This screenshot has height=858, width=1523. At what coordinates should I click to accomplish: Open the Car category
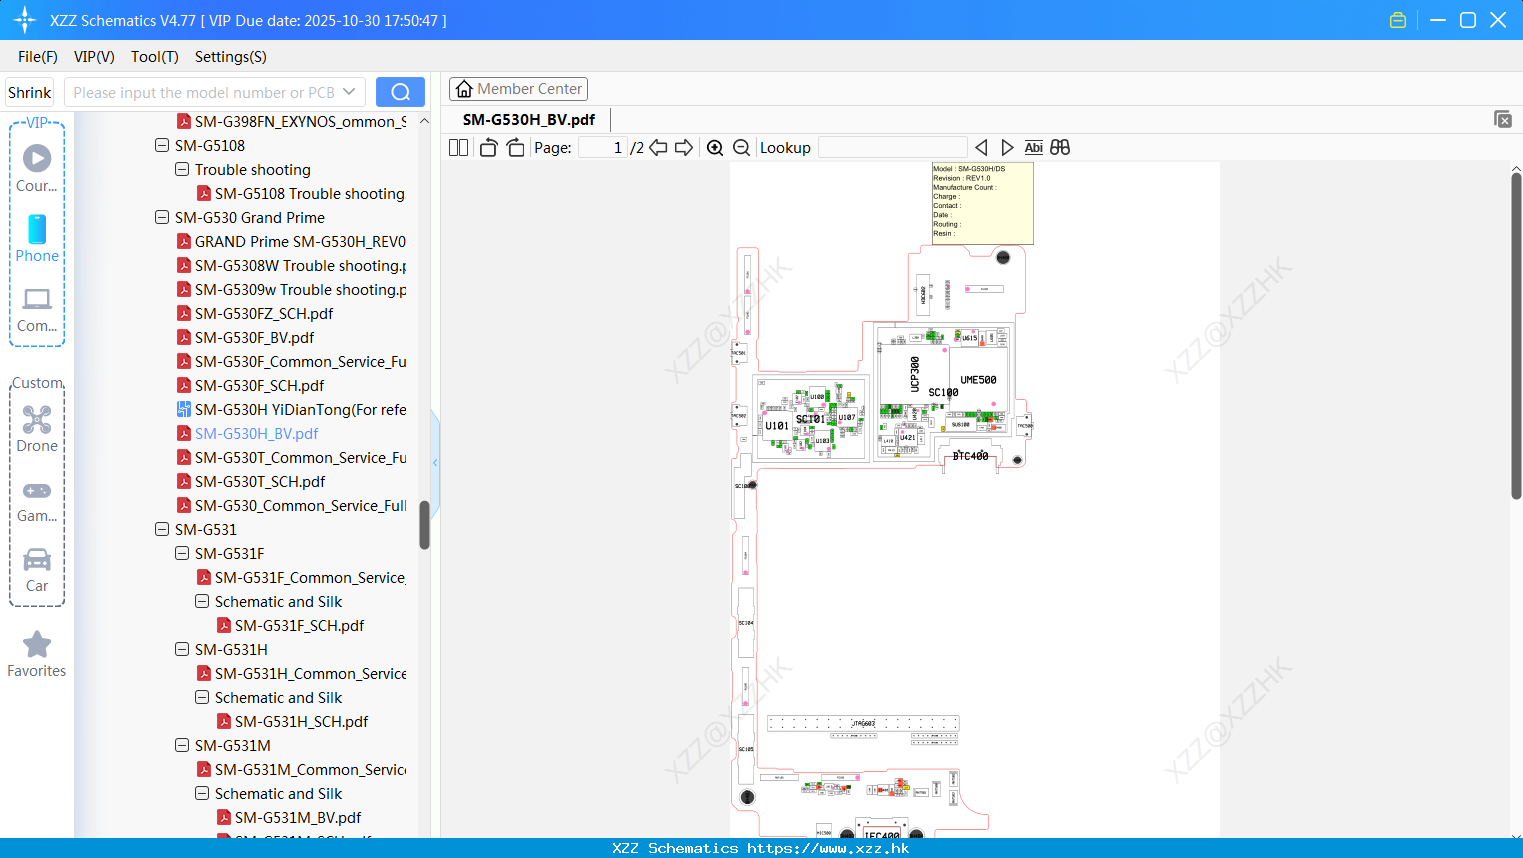coord(37,569)
